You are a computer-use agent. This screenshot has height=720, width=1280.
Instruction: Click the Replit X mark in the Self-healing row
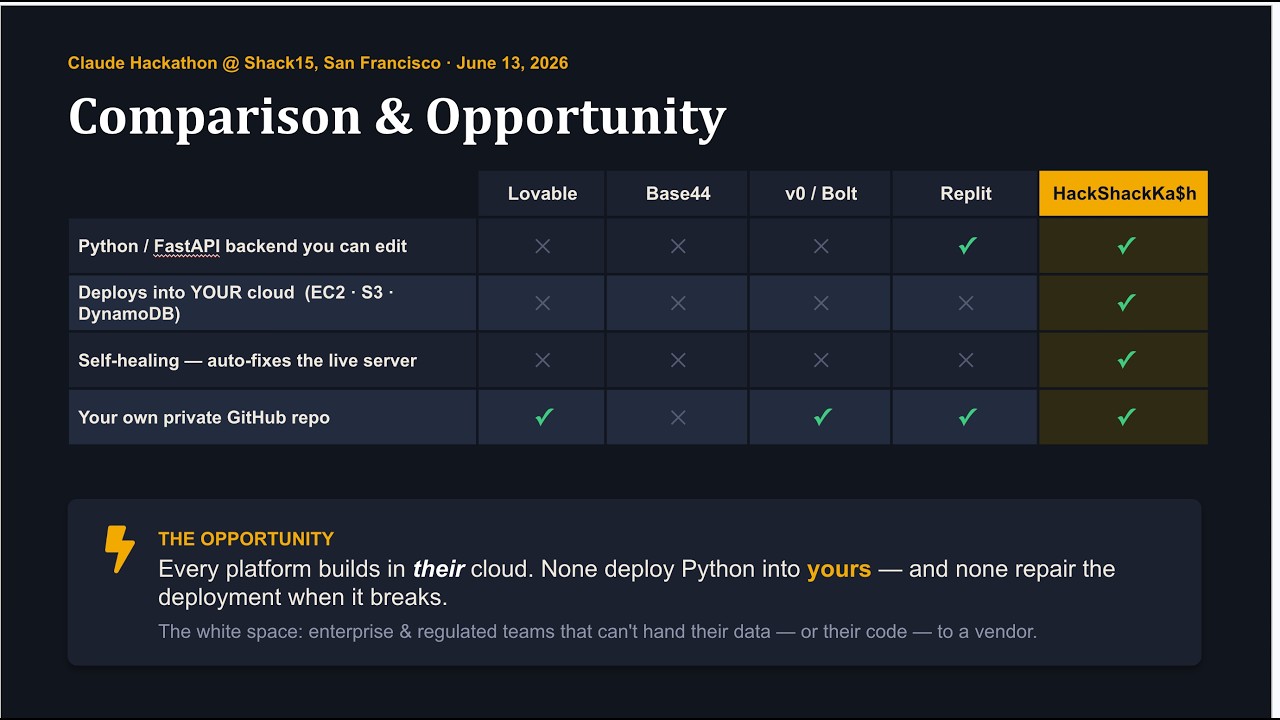[966, 360]
